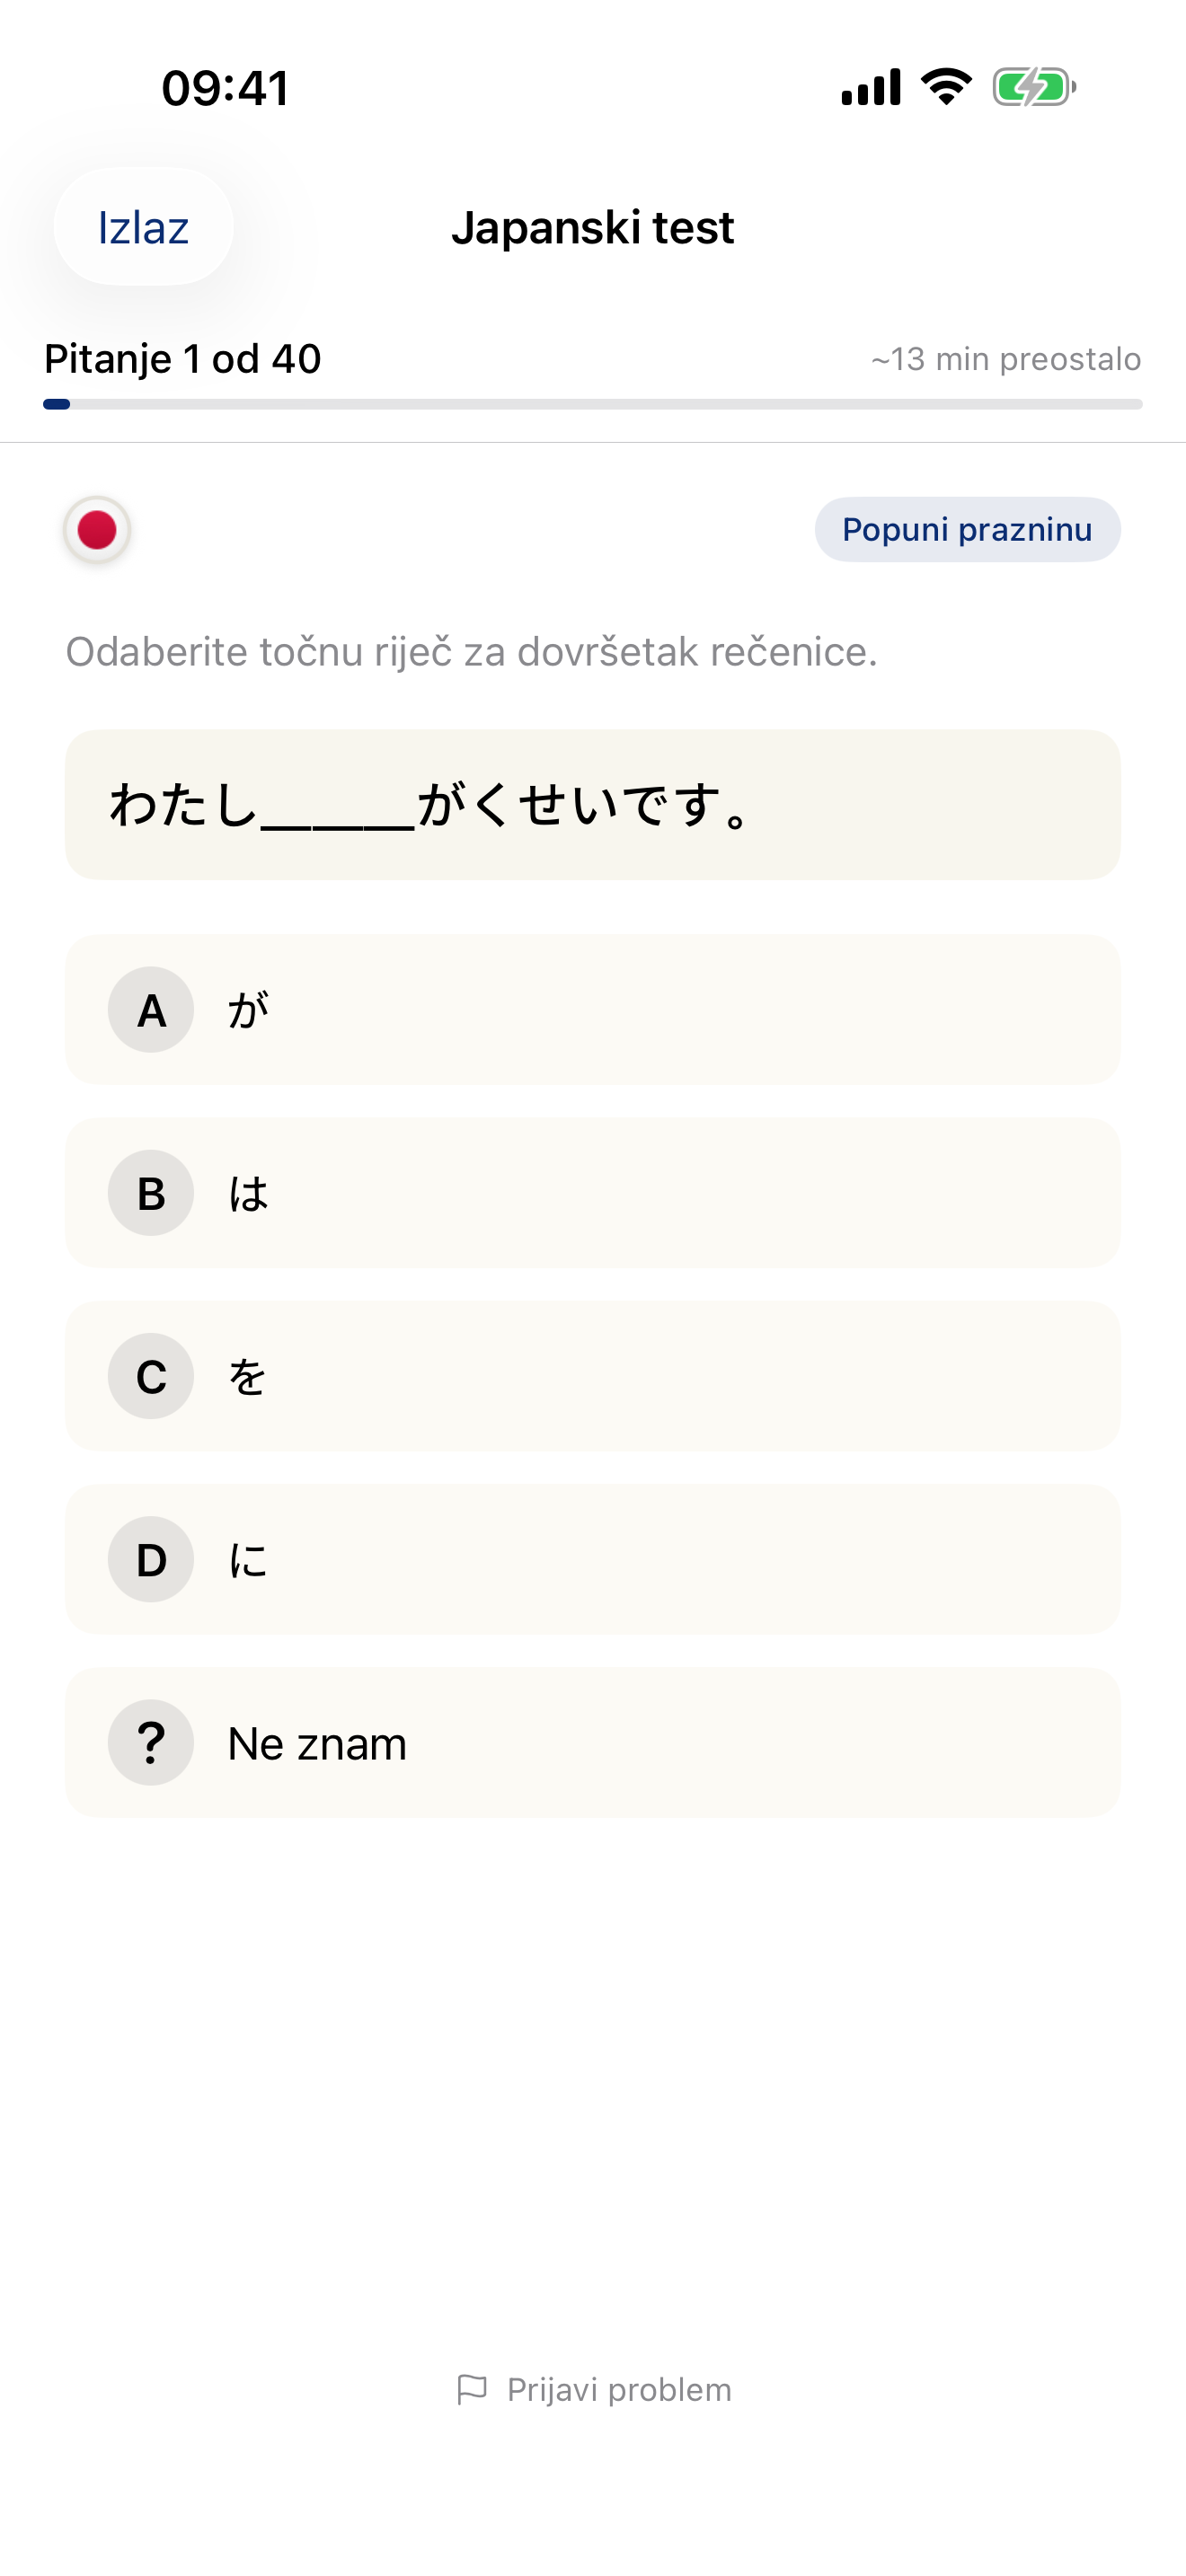This screenshot has height=2576, width=1186.
Task: Click the Popuni prazninu label
Action: [966, 530]
